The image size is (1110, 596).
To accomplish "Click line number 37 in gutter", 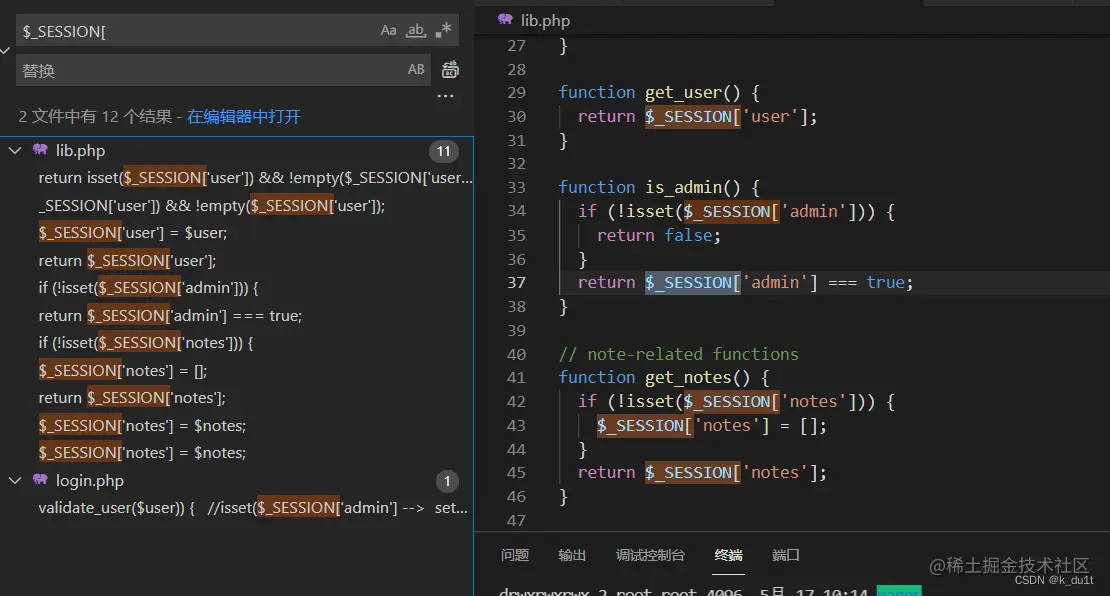I will (516, 283).
